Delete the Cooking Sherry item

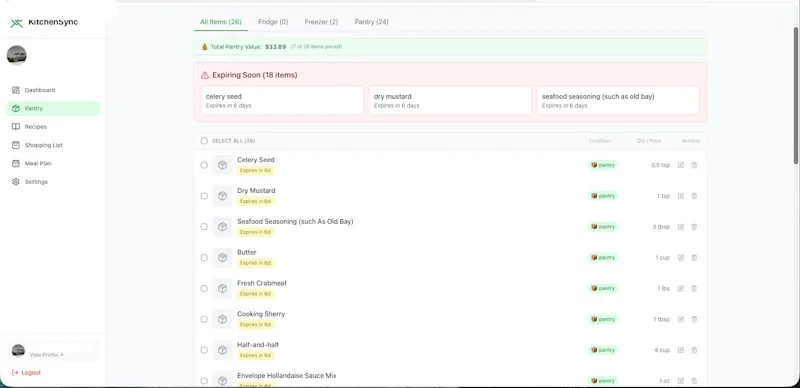click(x=694, y=319)
